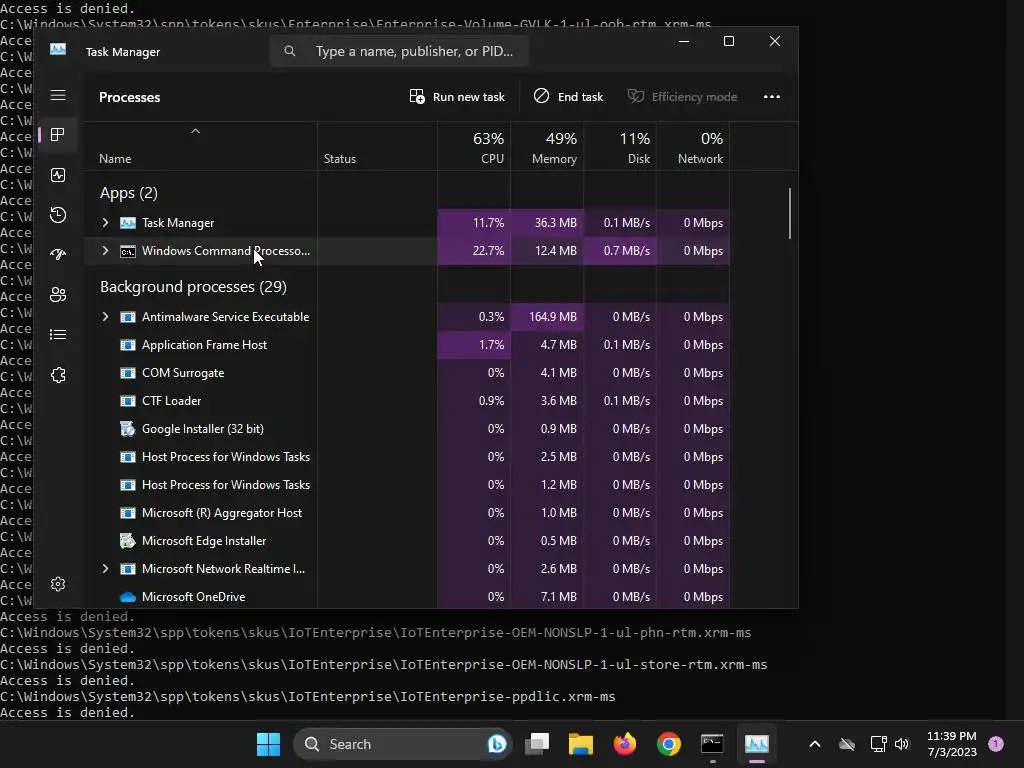Click the Microsoft OneDrive cloud icon
The image size is (1024, 768).
(128, 597)
